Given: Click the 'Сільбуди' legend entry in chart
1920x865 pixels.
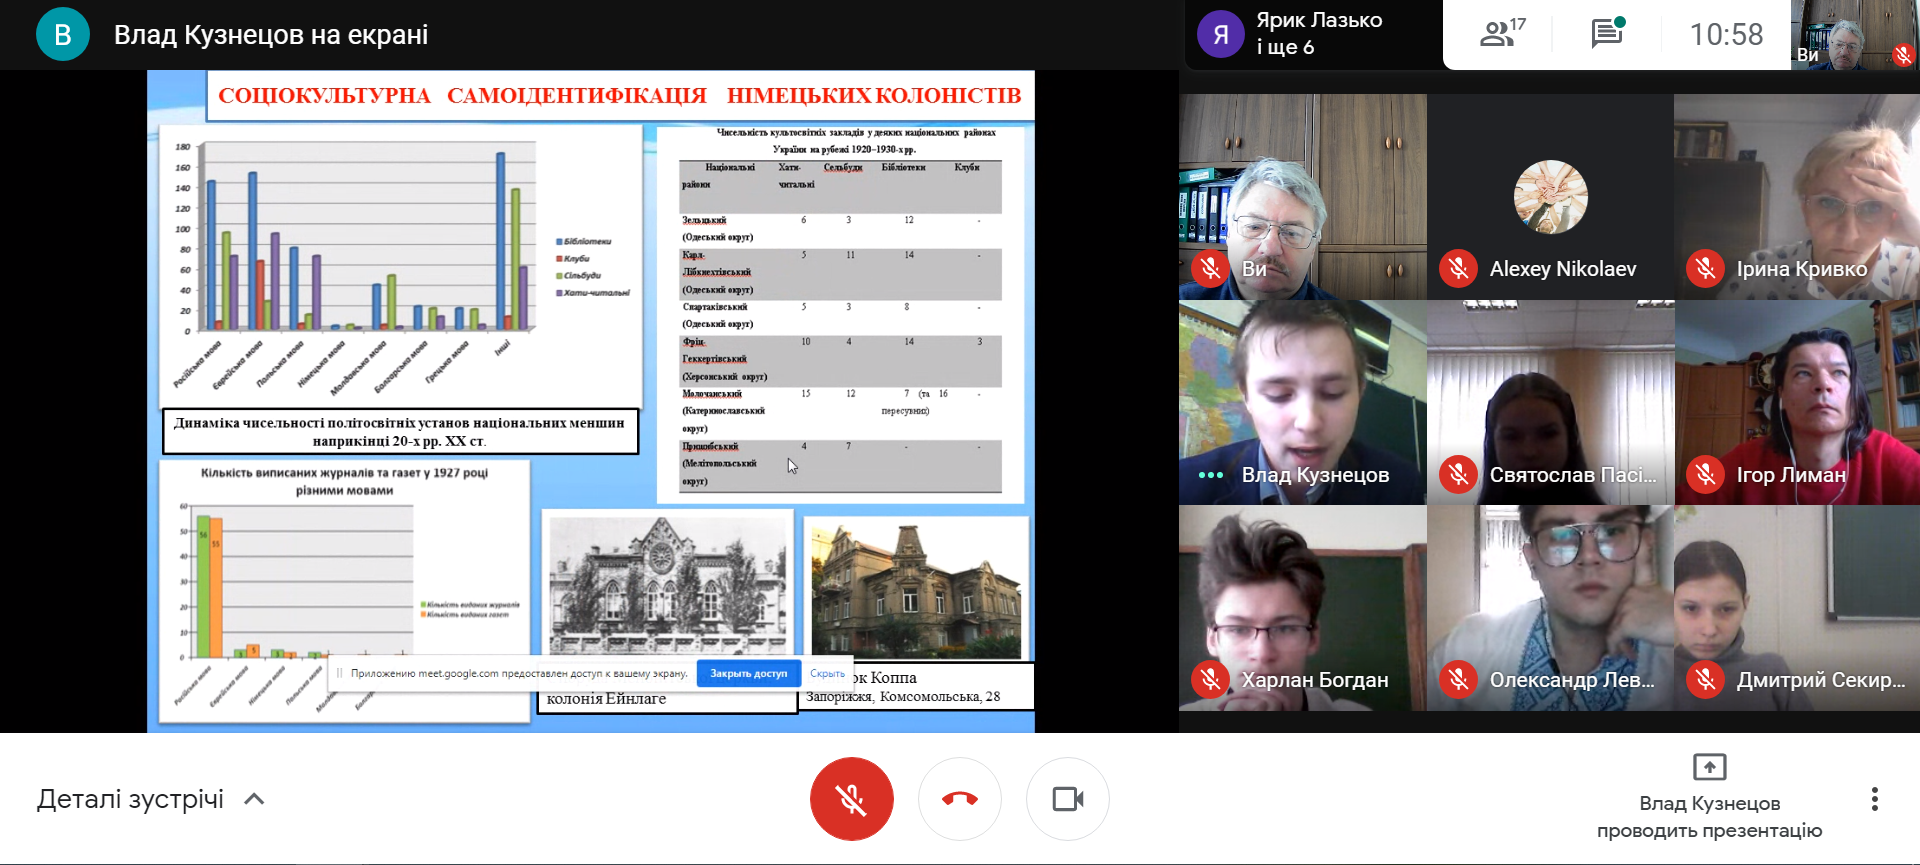Looking at the screenshot, I should 579,275.
